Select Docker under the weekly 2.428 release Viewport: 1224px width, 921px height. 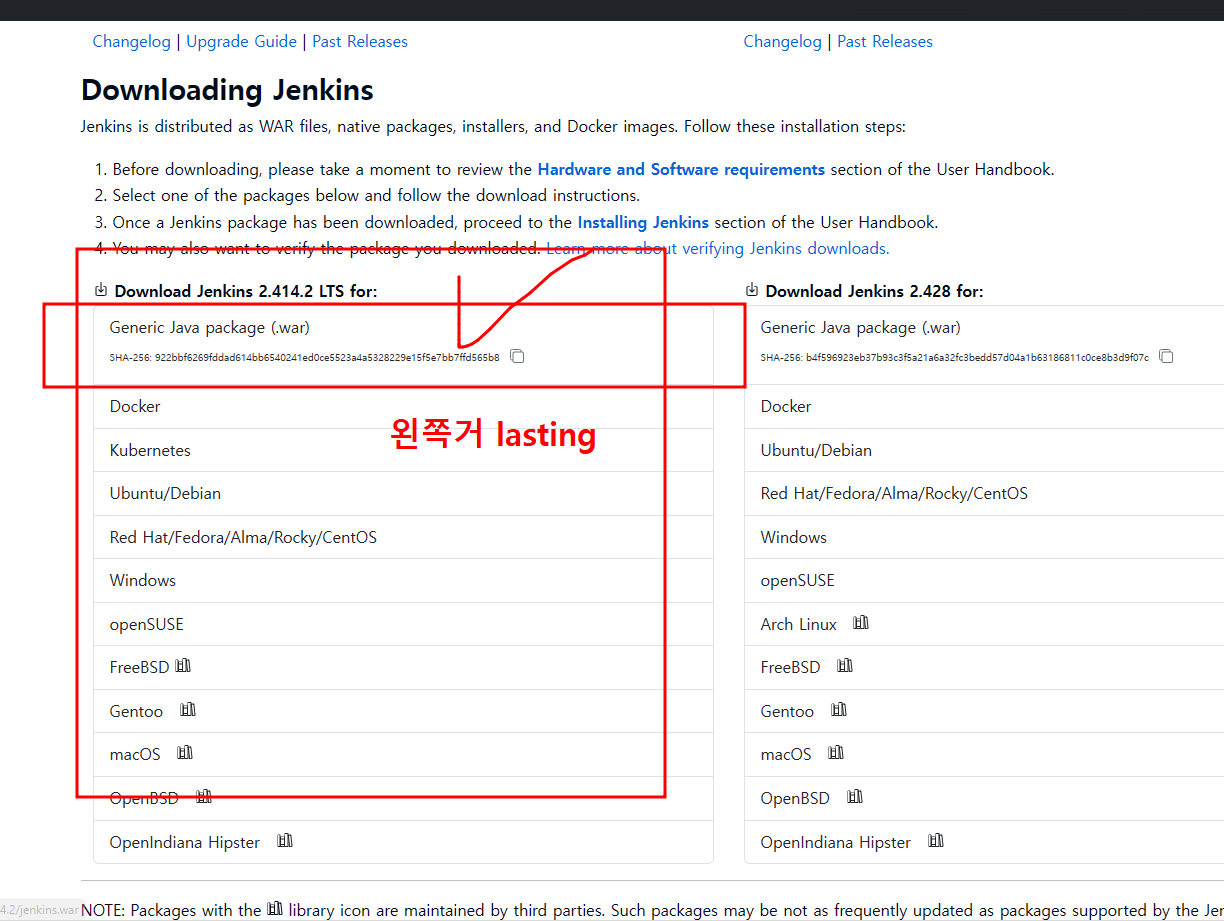point(984,406)
